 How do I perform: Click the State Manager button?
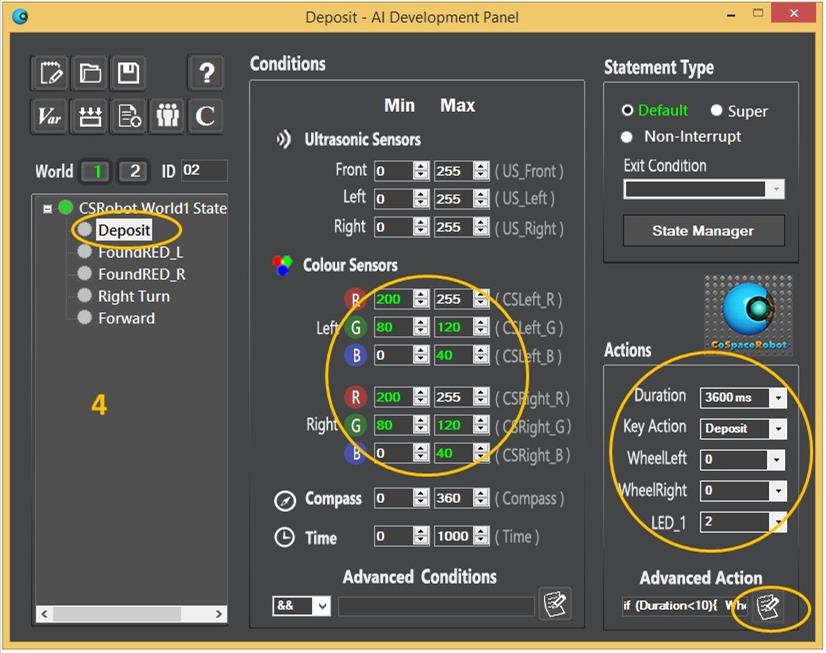pyautogui.click(x=703, y=231)
